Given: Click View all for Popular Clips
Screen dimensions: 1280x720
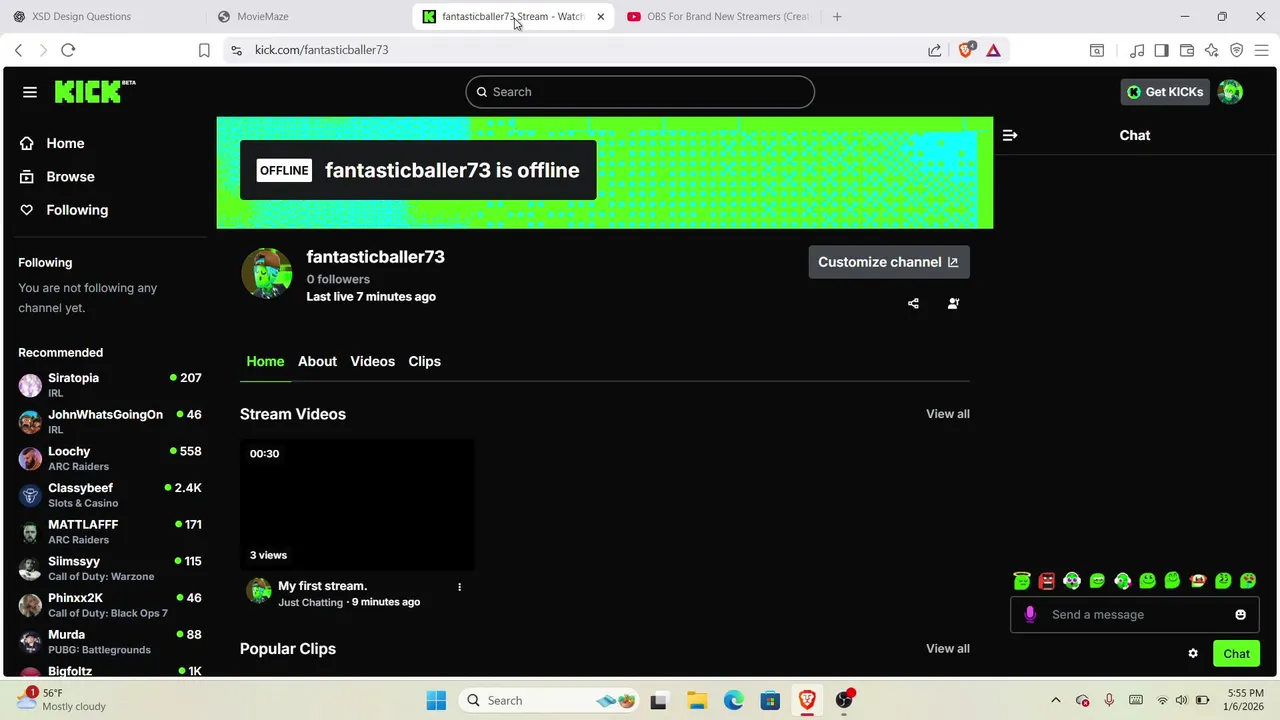Looking at the screenshot, I should pyautogui.click(x=947, y=649).
